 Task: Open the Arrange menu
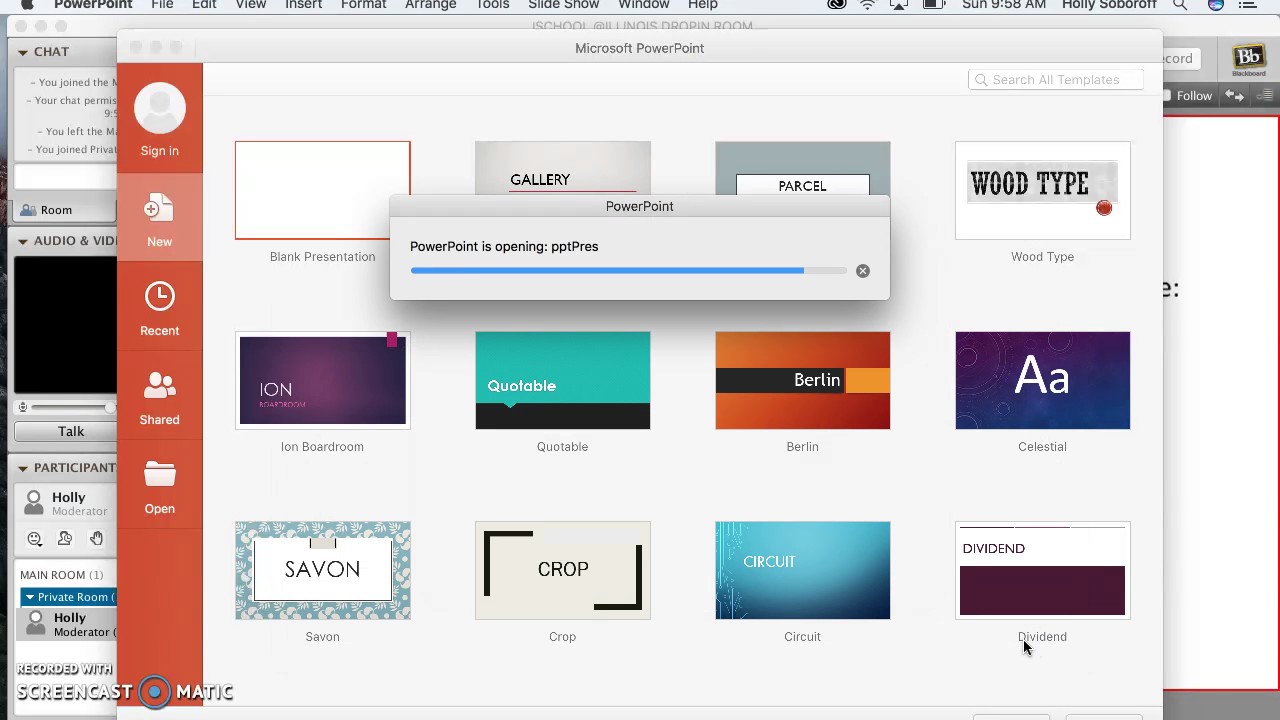click(430, 4)
